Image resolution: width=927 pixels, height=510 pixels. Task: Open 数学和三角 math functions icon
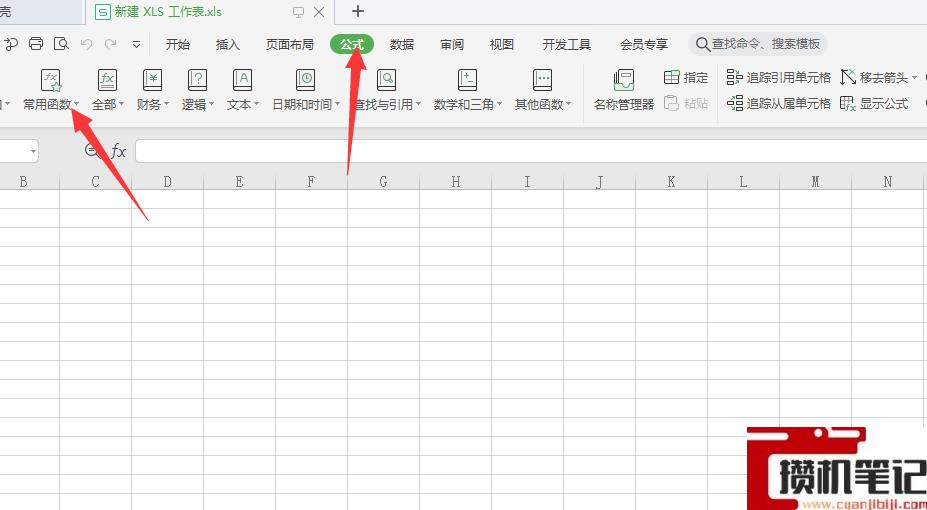click(x=467, y=80)
